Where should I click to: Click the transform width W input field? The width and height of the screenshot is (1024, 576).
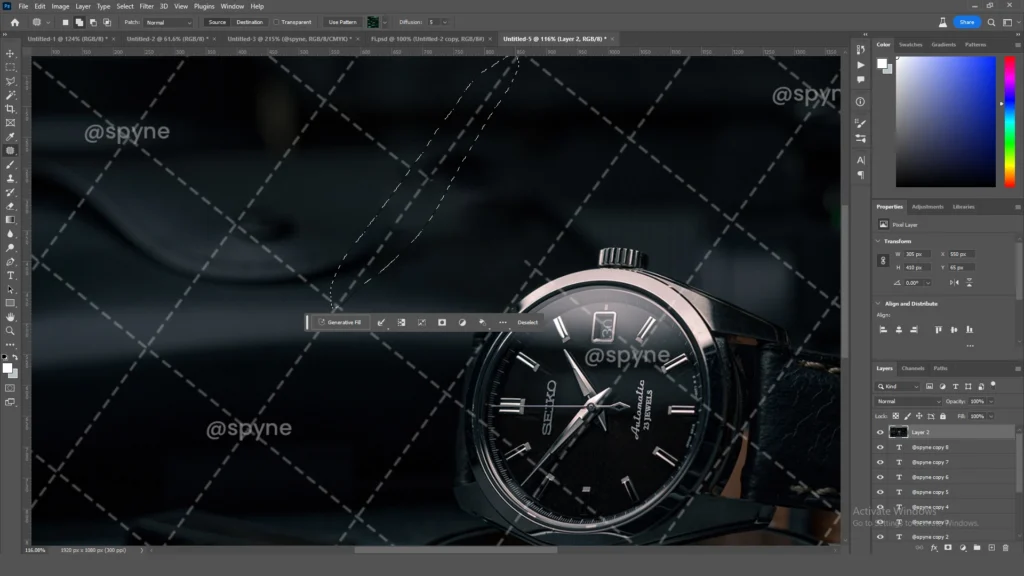(916, 254)
